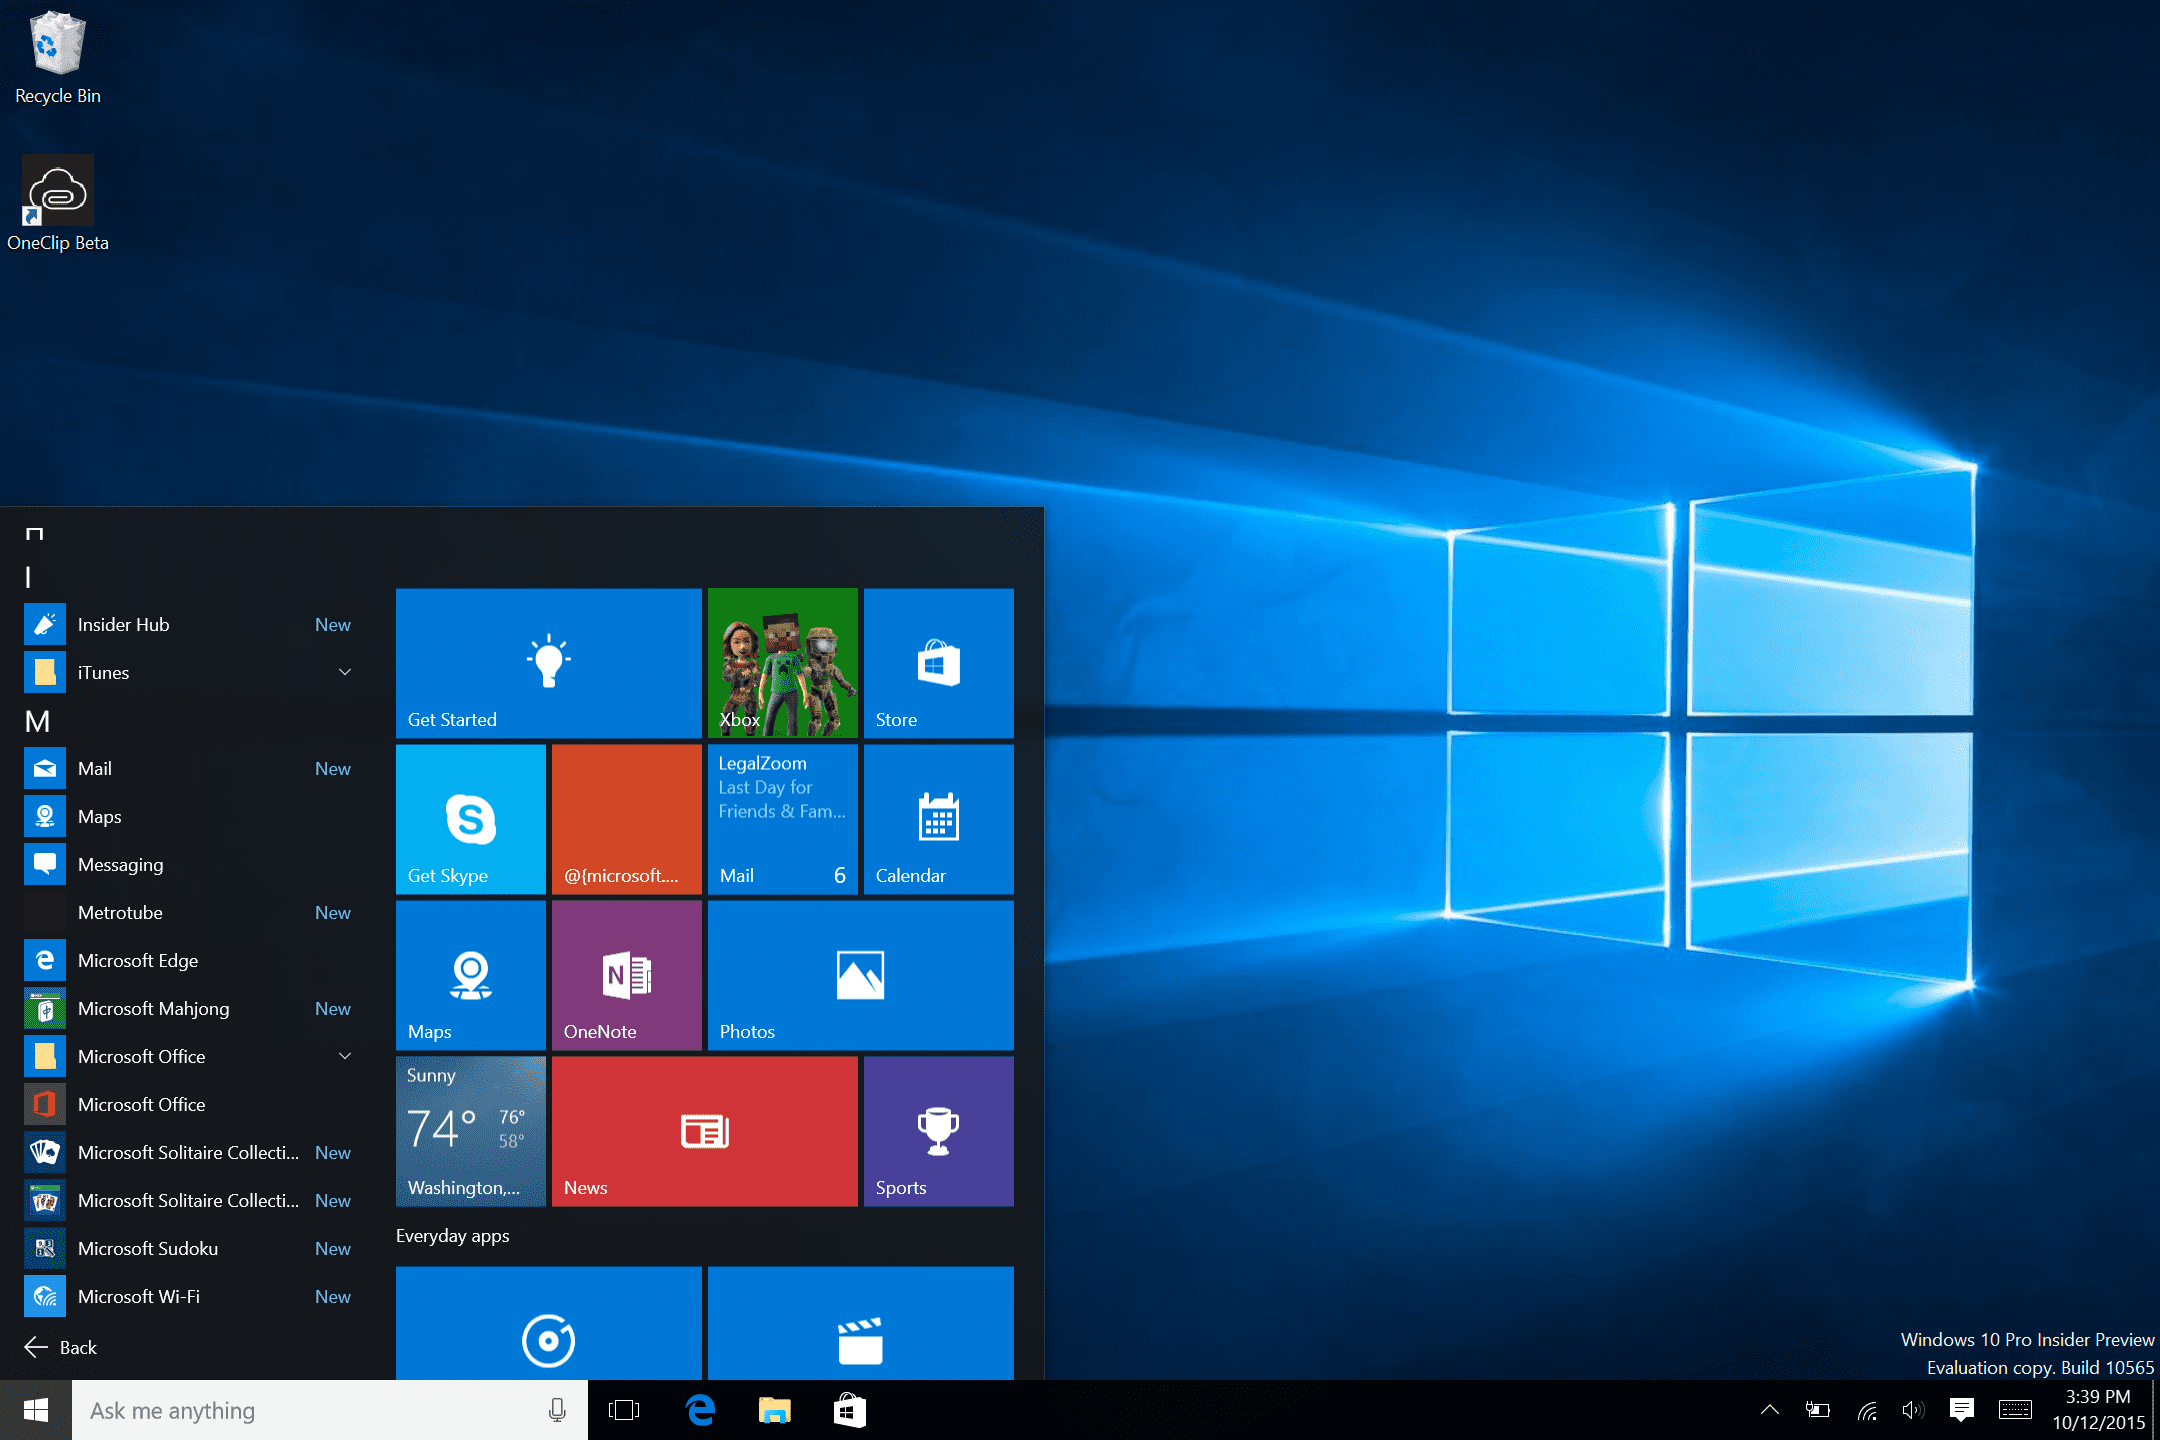Open the Mail live tile showing LegalZoom

tap(783, 819)
